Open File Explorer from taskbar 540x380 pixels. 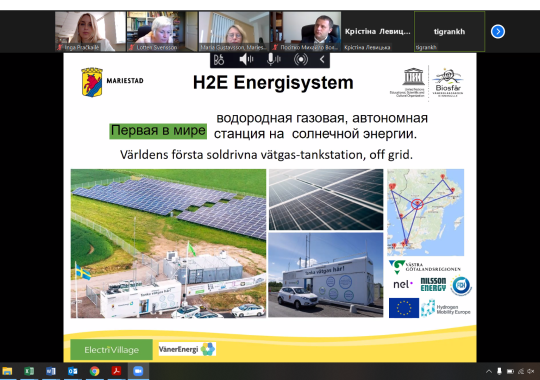point(7,371)
